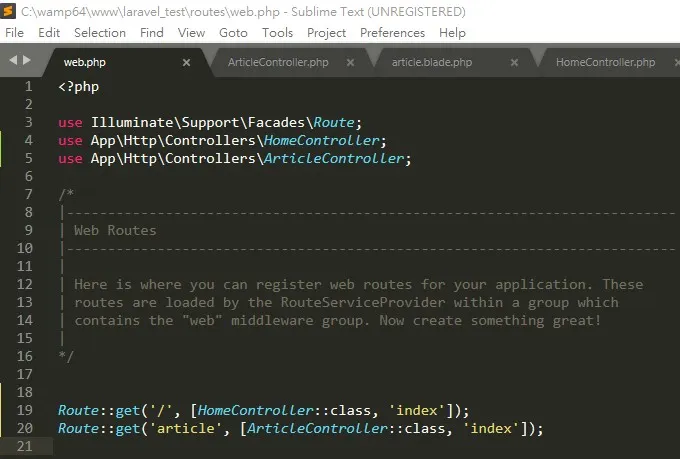Click 'ArticleController' on route line 20
This screenshot has width=680, height=459.
point(317,429)
